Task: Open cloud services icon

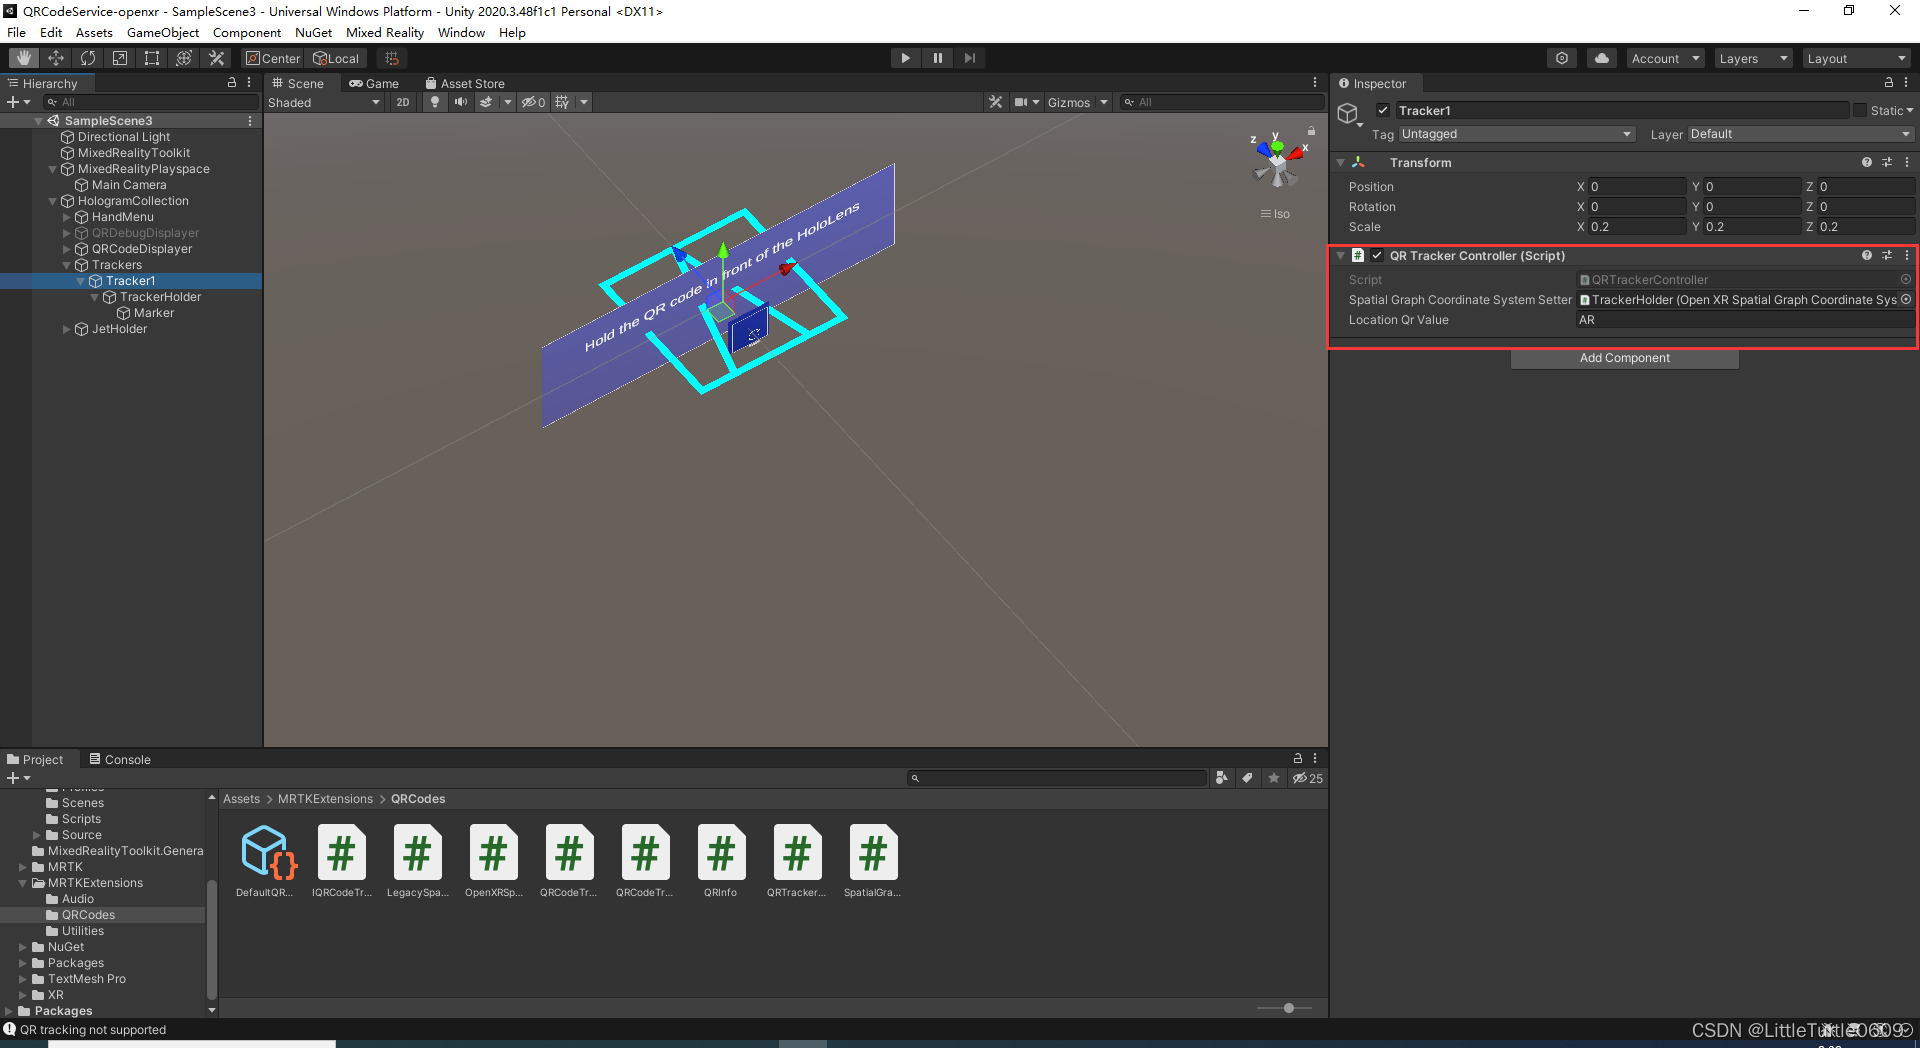Action: pyautogui.click(x=1602, y=58)
